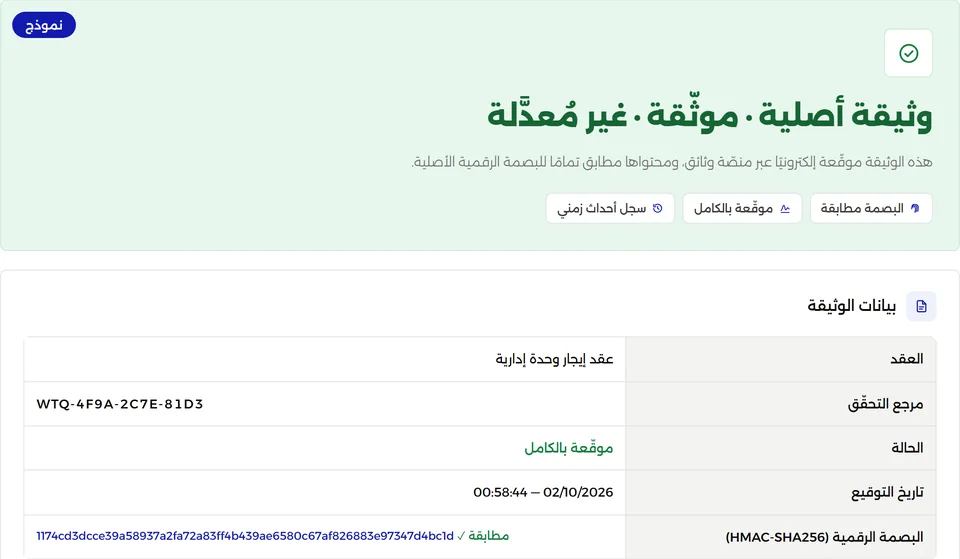Open the سجل أحداث زمني chip
The height and width of the screenshot is (559, 960).
(x=610, y=208)
